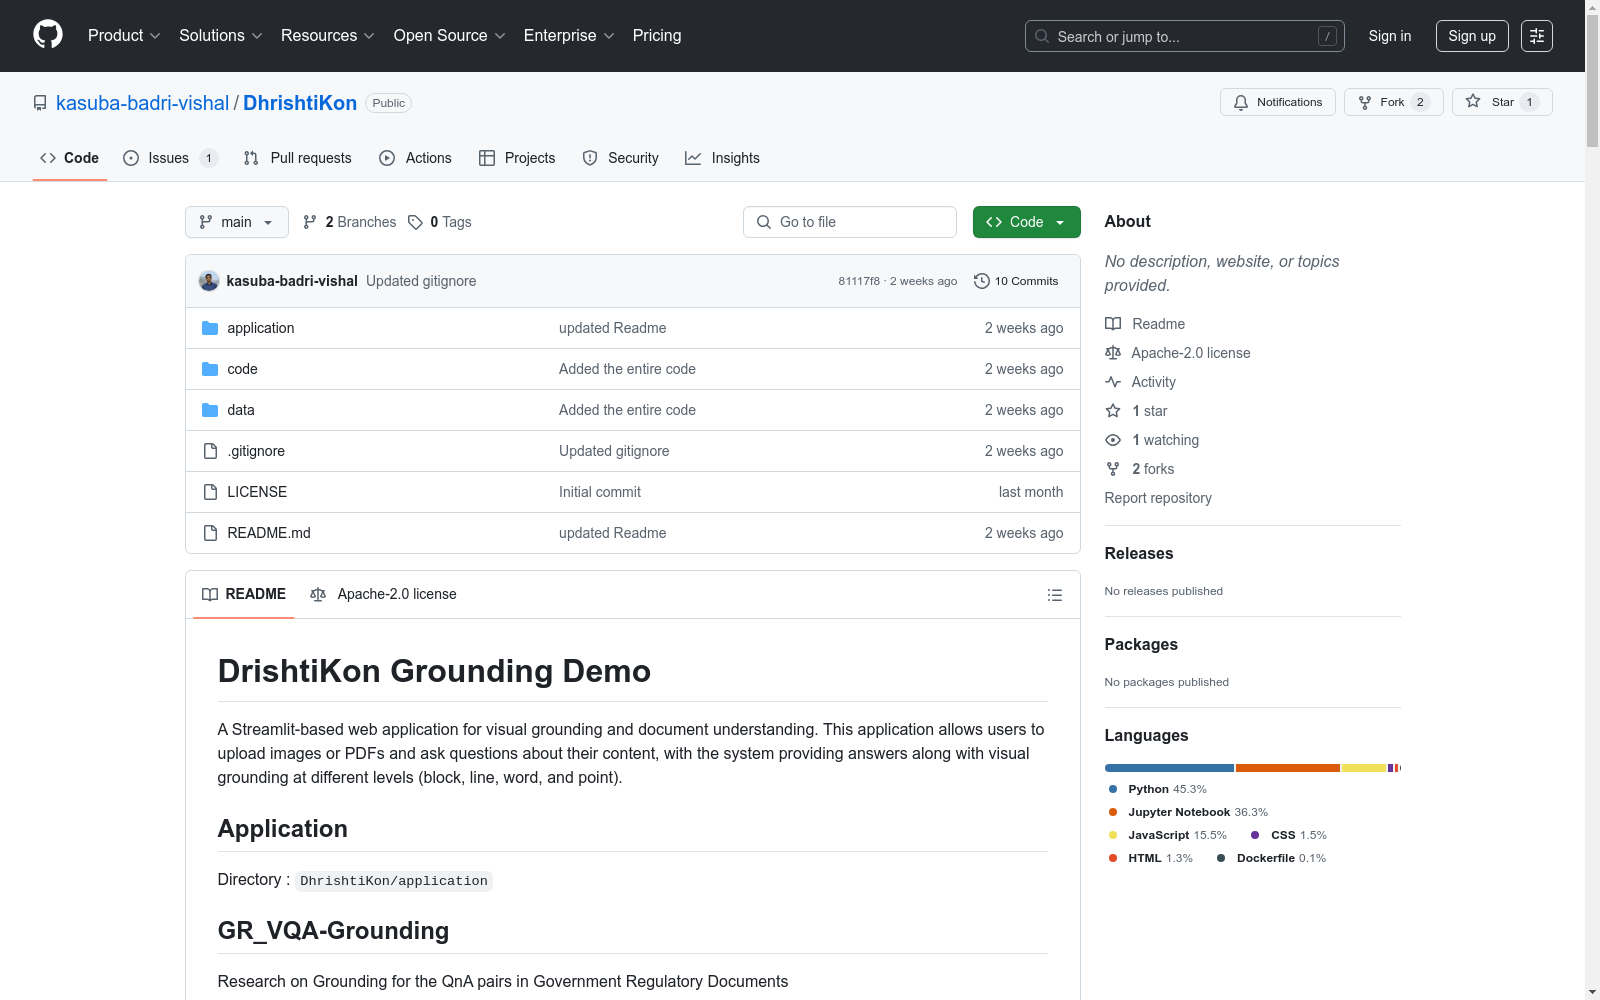Click the pulse icon beside Activity
The height and width of the screenshot is (1000, 1600).
[1113, 382]
